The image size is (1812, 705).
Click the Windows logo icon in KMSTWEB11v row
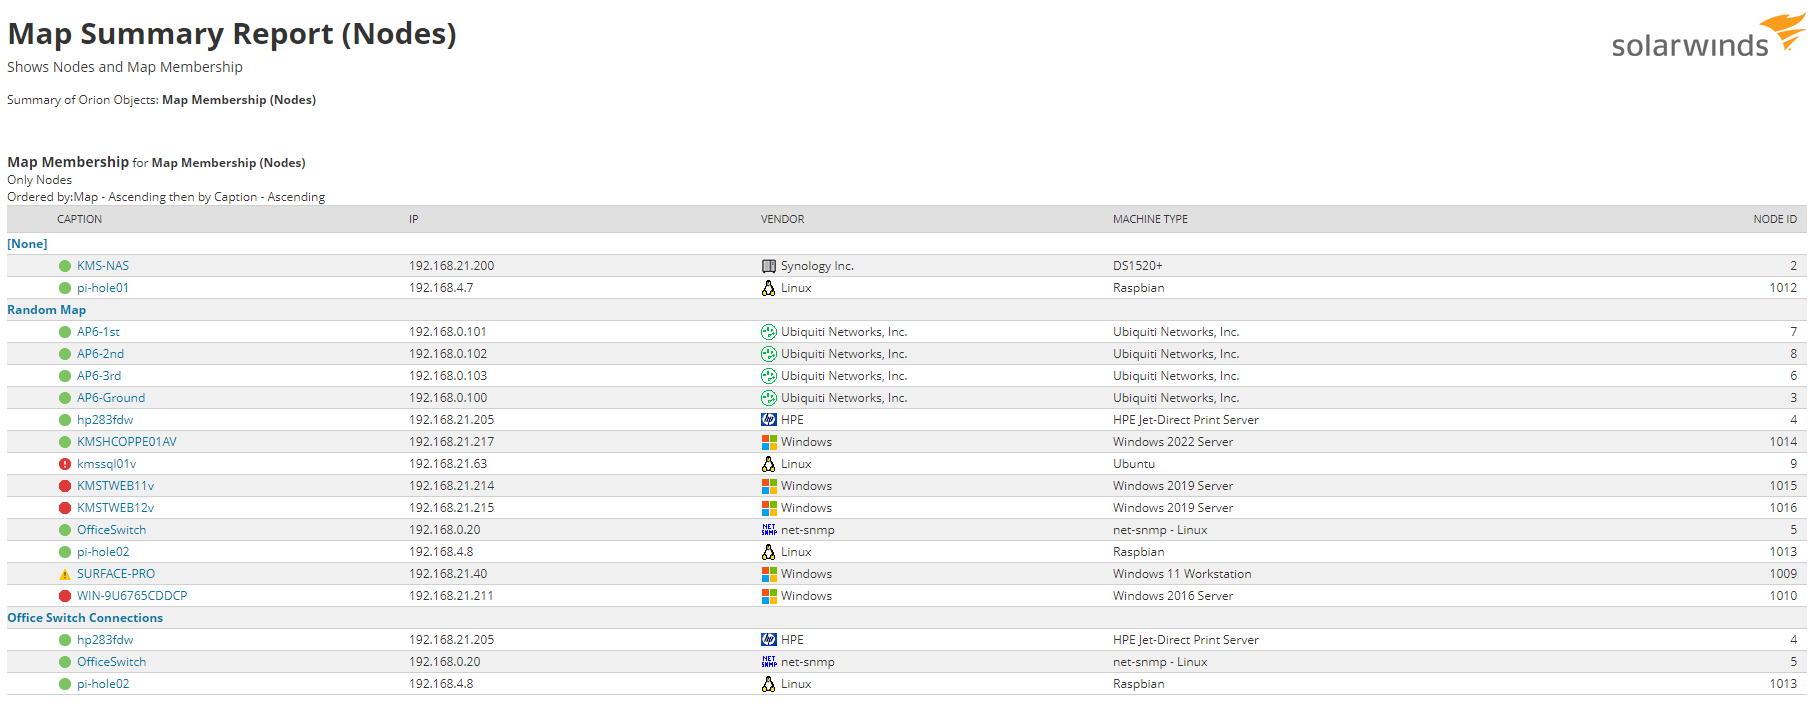click(x=769, y=486)
